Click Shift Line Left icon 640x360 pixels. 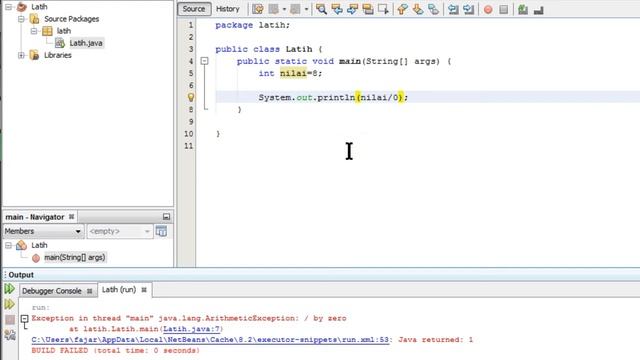click(453, 9)
